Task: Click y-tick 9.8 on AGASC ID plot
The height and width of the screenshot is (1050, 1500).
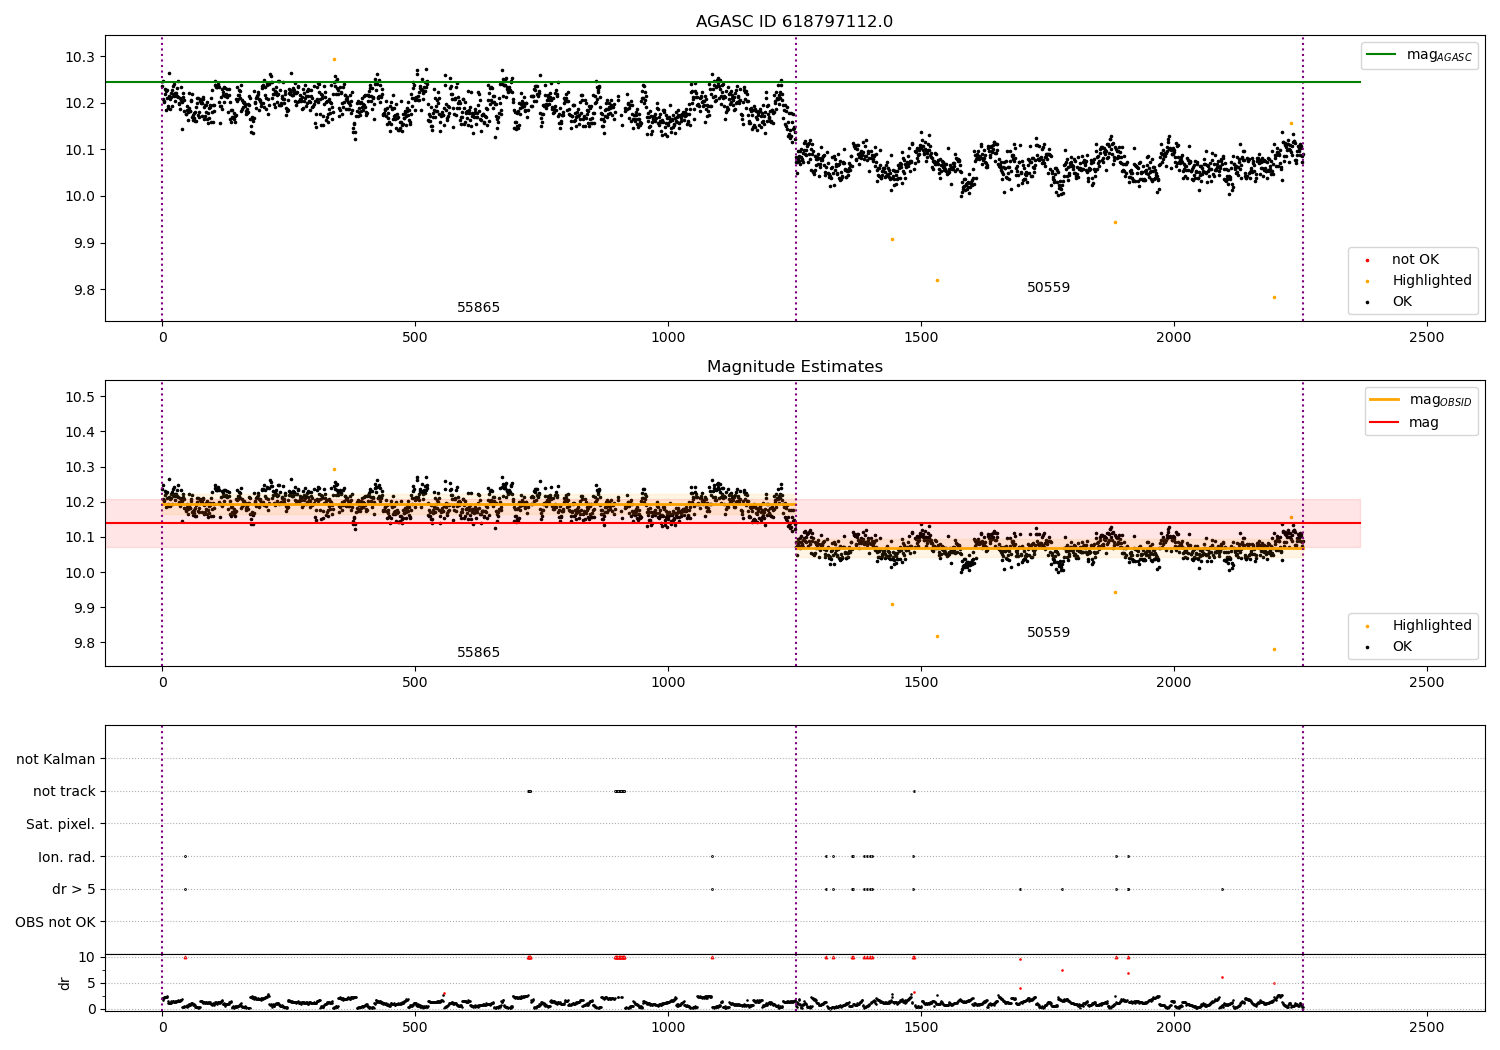Action: pyautogui.click(x=84, y=290)
